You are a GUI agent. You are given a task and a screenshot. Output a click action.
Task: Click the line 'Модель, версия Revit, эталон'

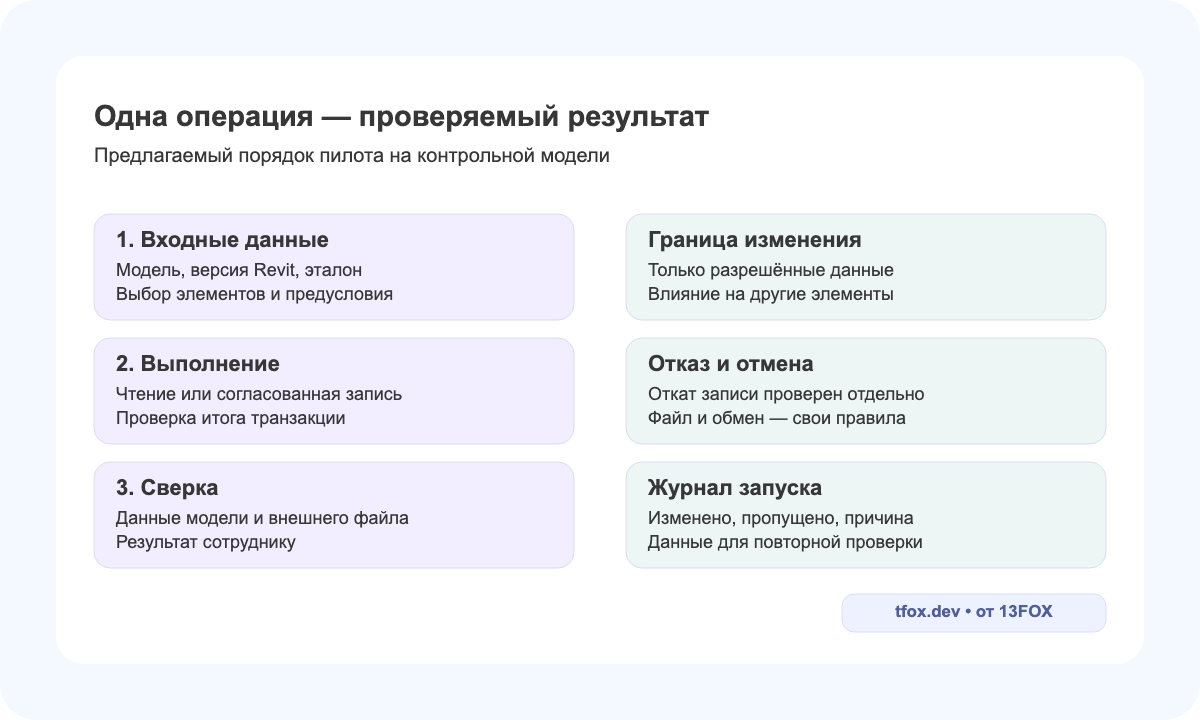pyautogui.click(x=239, y=270)
